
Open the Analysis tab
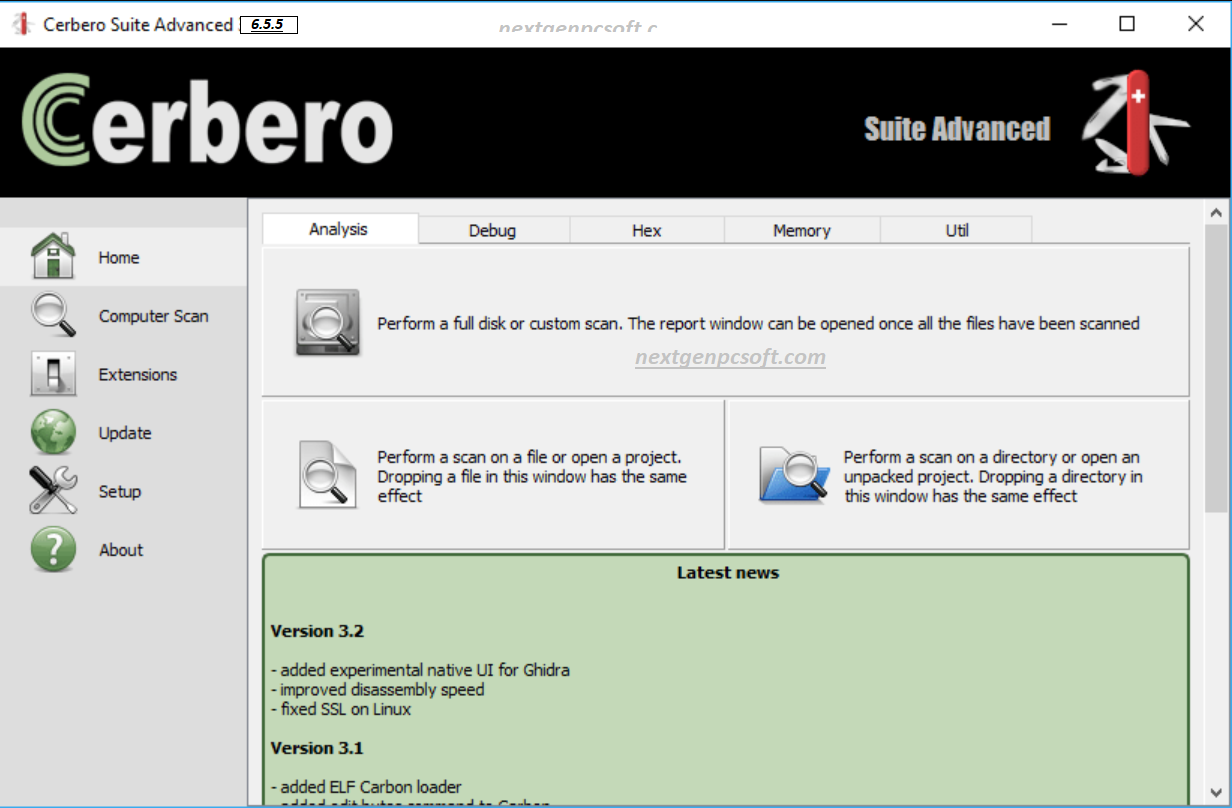pyautogui.click(x=339, y=229)
